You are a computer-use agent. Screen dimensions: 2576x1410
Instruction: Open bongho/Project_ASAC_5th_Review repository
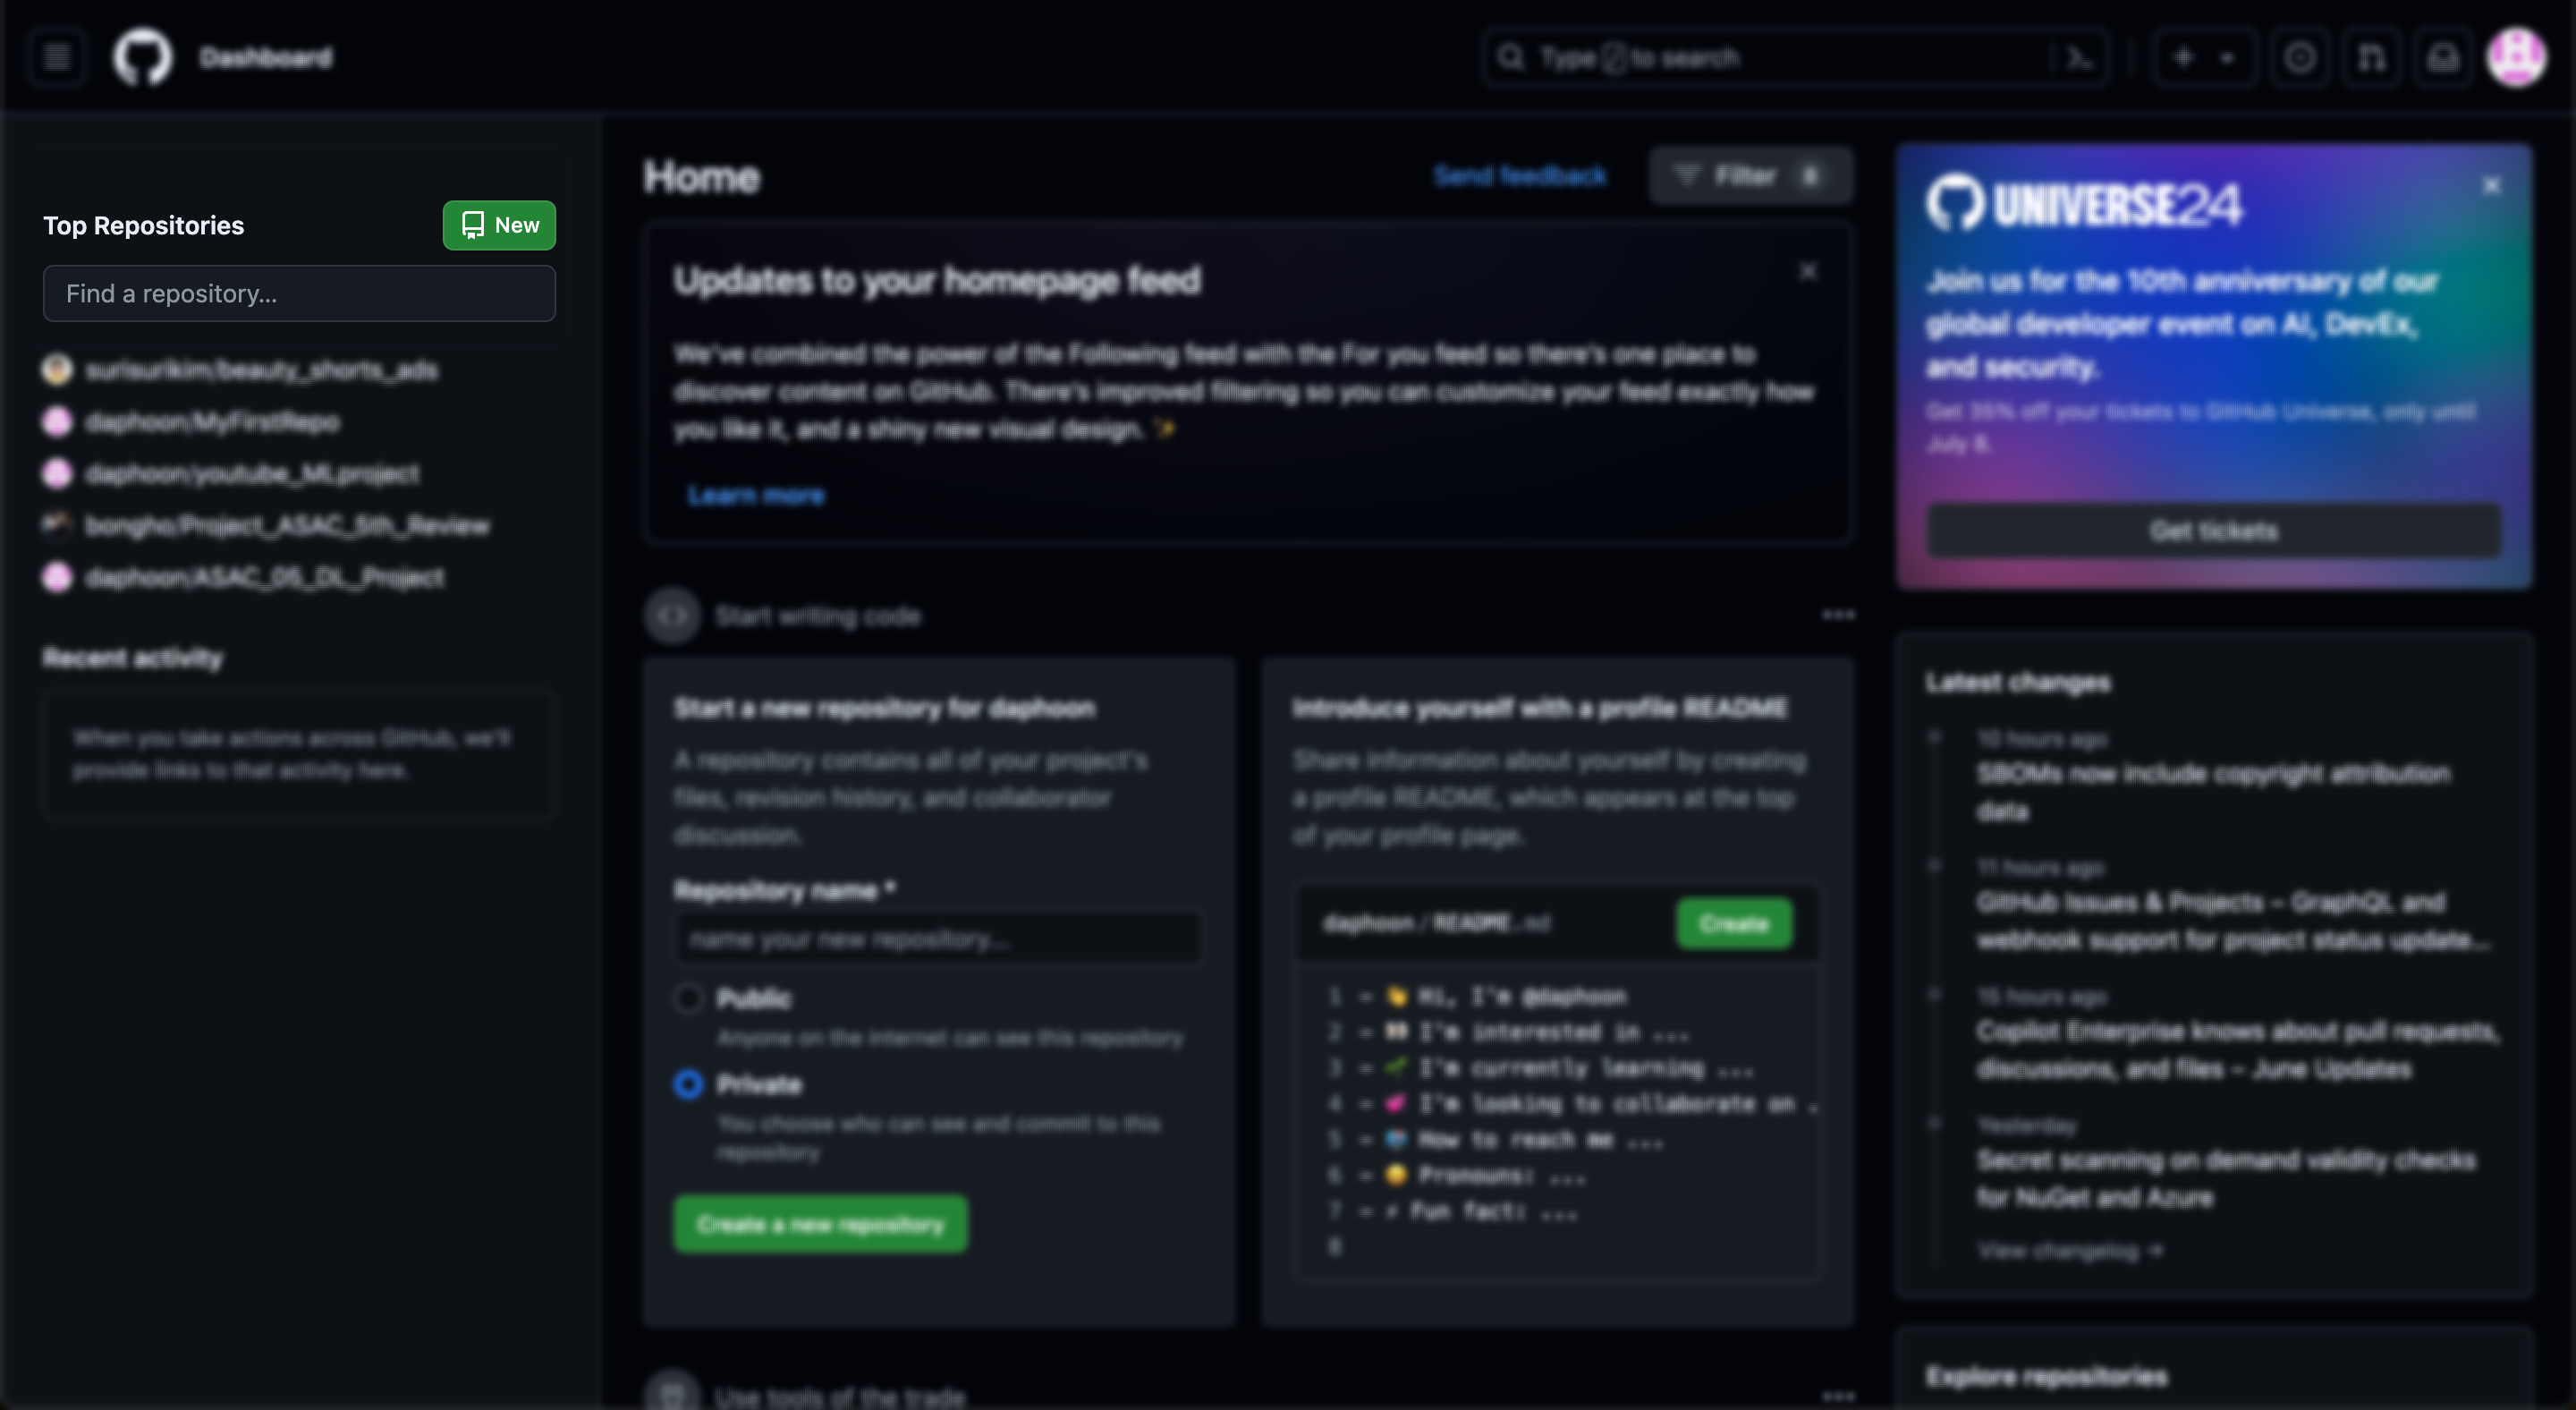288,526
